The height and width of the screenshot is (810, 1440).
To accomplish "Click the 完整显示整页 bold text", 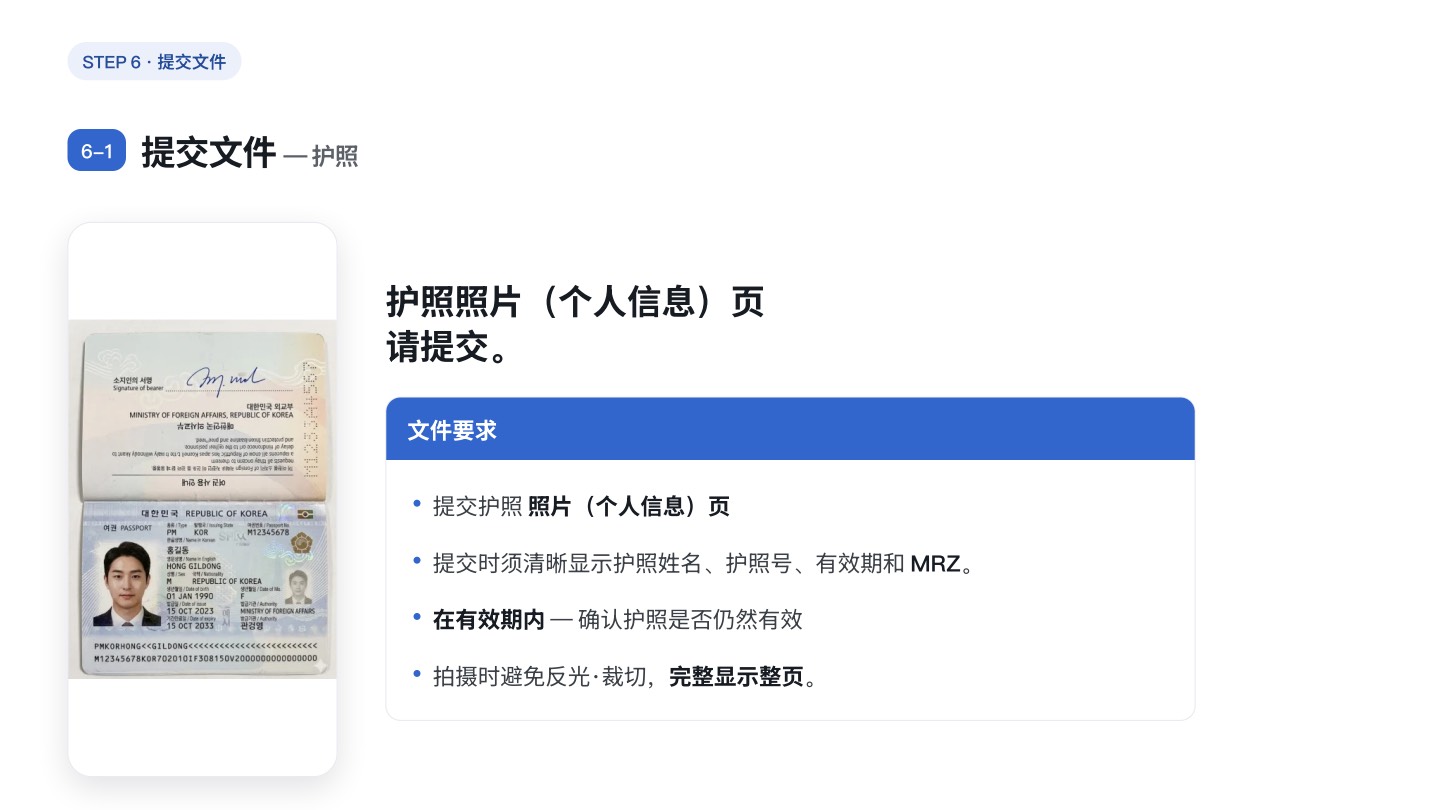I will [x=736, y=678].
